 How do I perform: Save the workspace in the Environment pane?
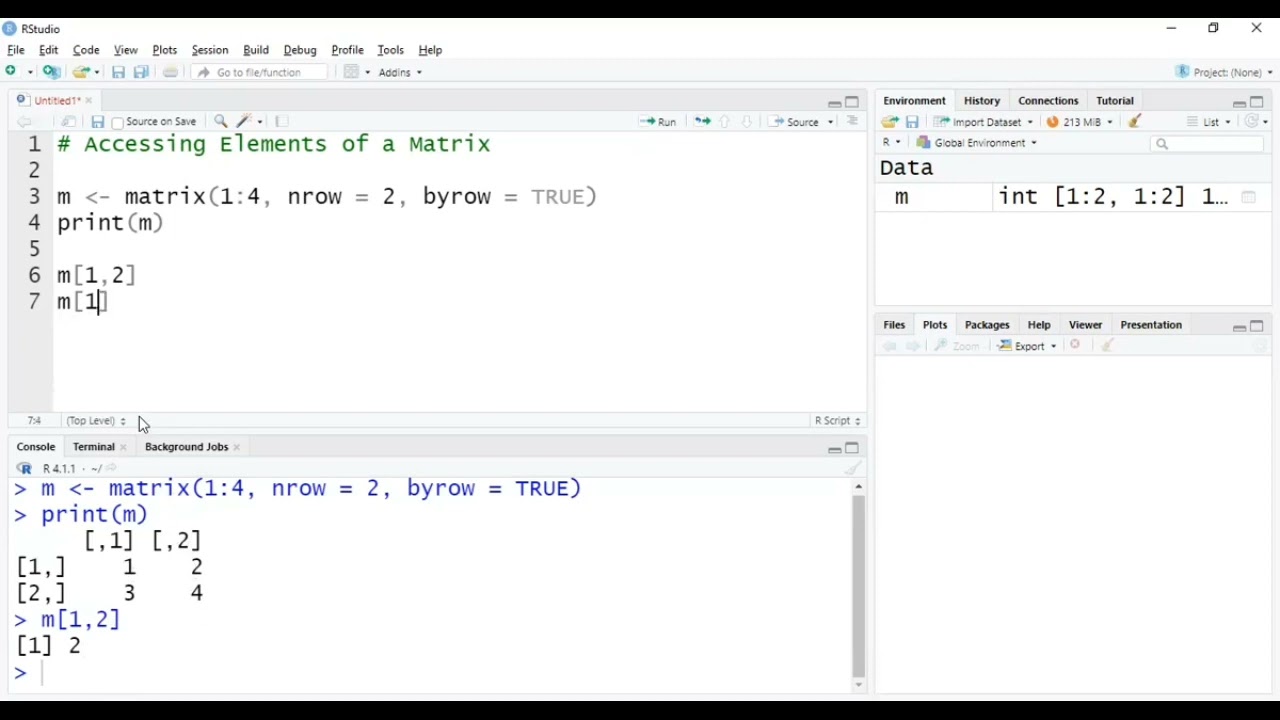pos(912,122)
